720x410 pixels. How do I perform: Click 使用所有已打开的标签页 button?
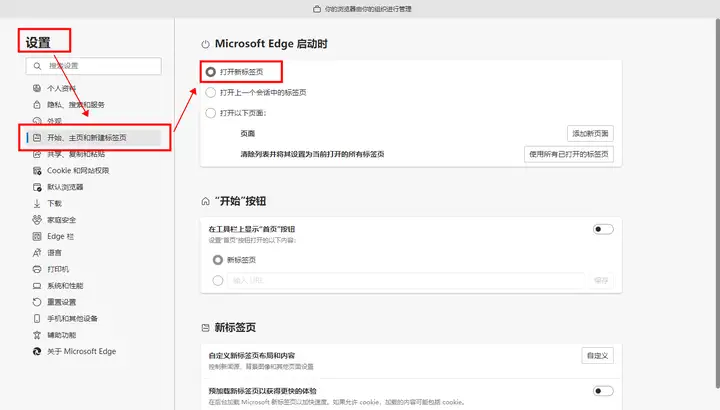click(x=568, y=154)
